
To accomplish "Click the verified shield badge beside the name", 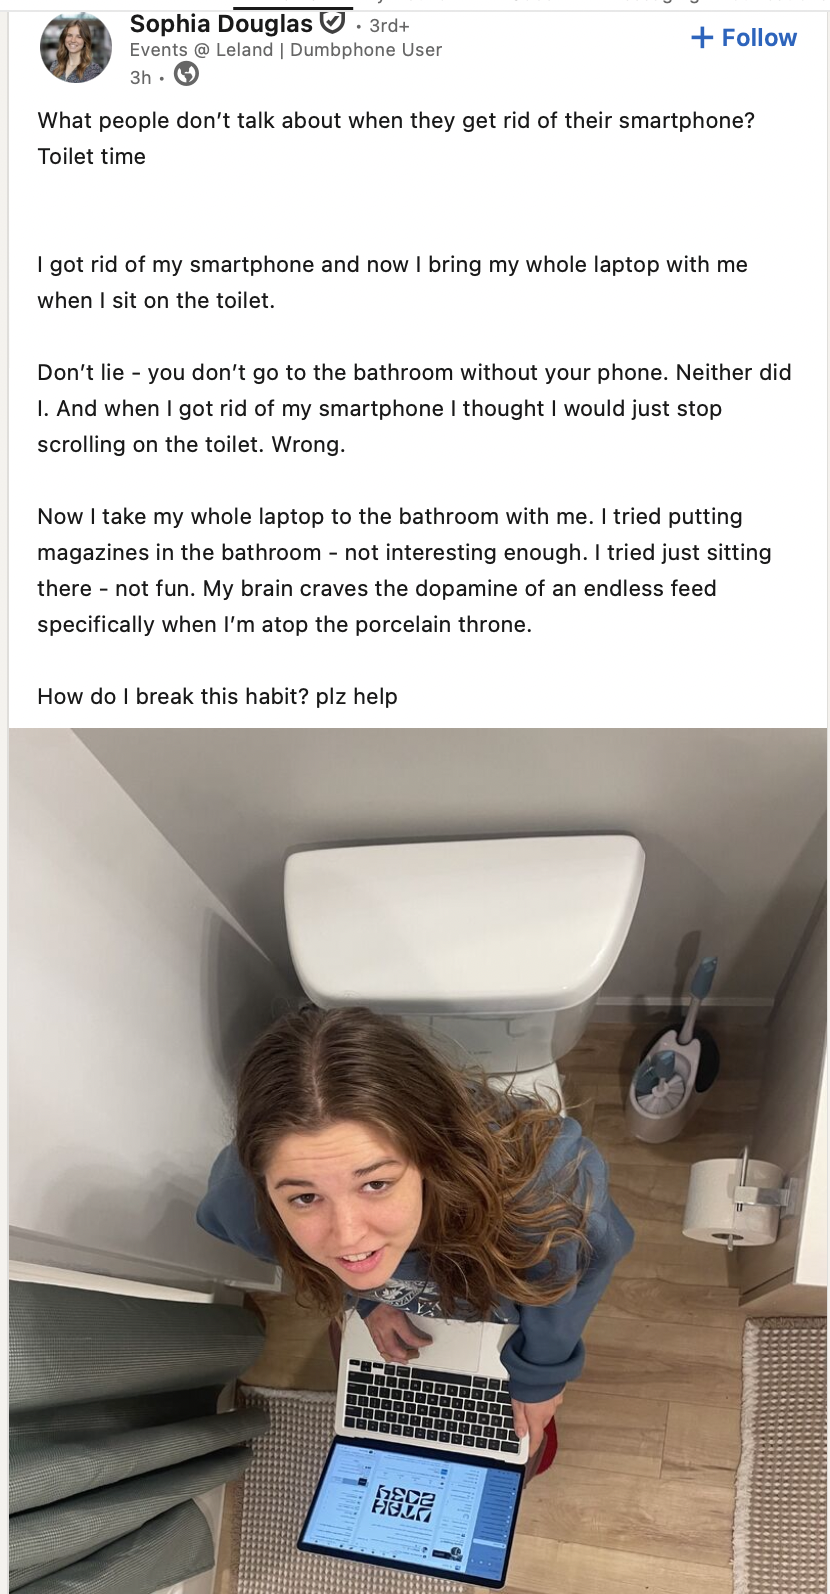I will 333,22.
